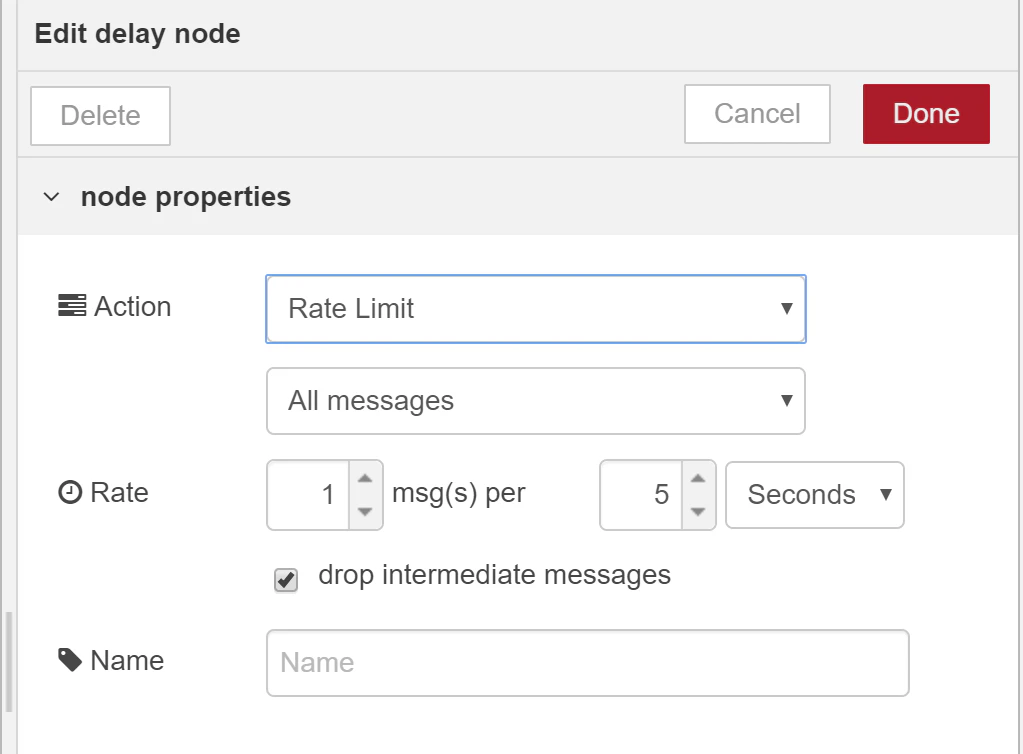
Task: Increase the message count with up arrow
Action: coord(365,478)
